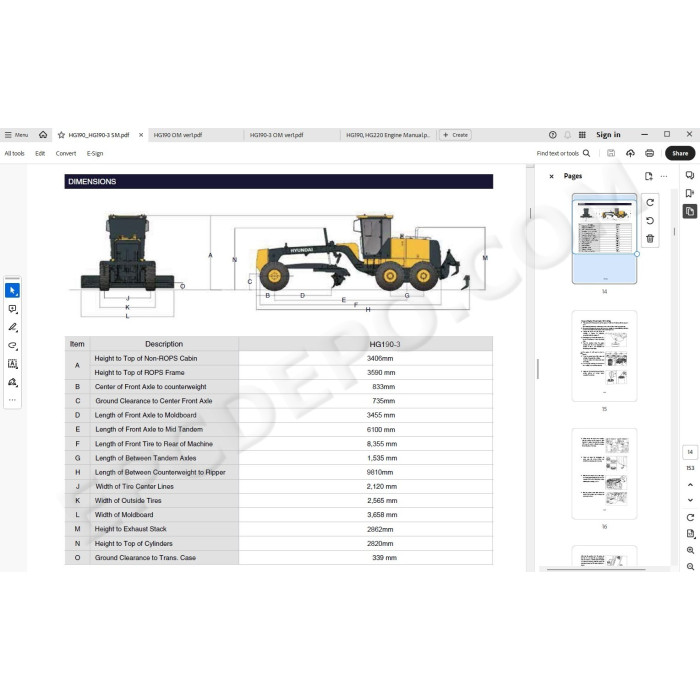Click the rotate view icon in right rail
Screen dimensions: 700x700
point(690,517)
